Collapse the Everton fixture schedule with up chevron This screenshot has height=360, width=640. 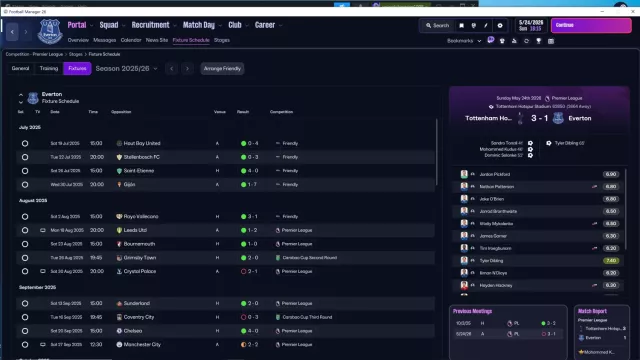pyautogui.click(x=21, y=95)
